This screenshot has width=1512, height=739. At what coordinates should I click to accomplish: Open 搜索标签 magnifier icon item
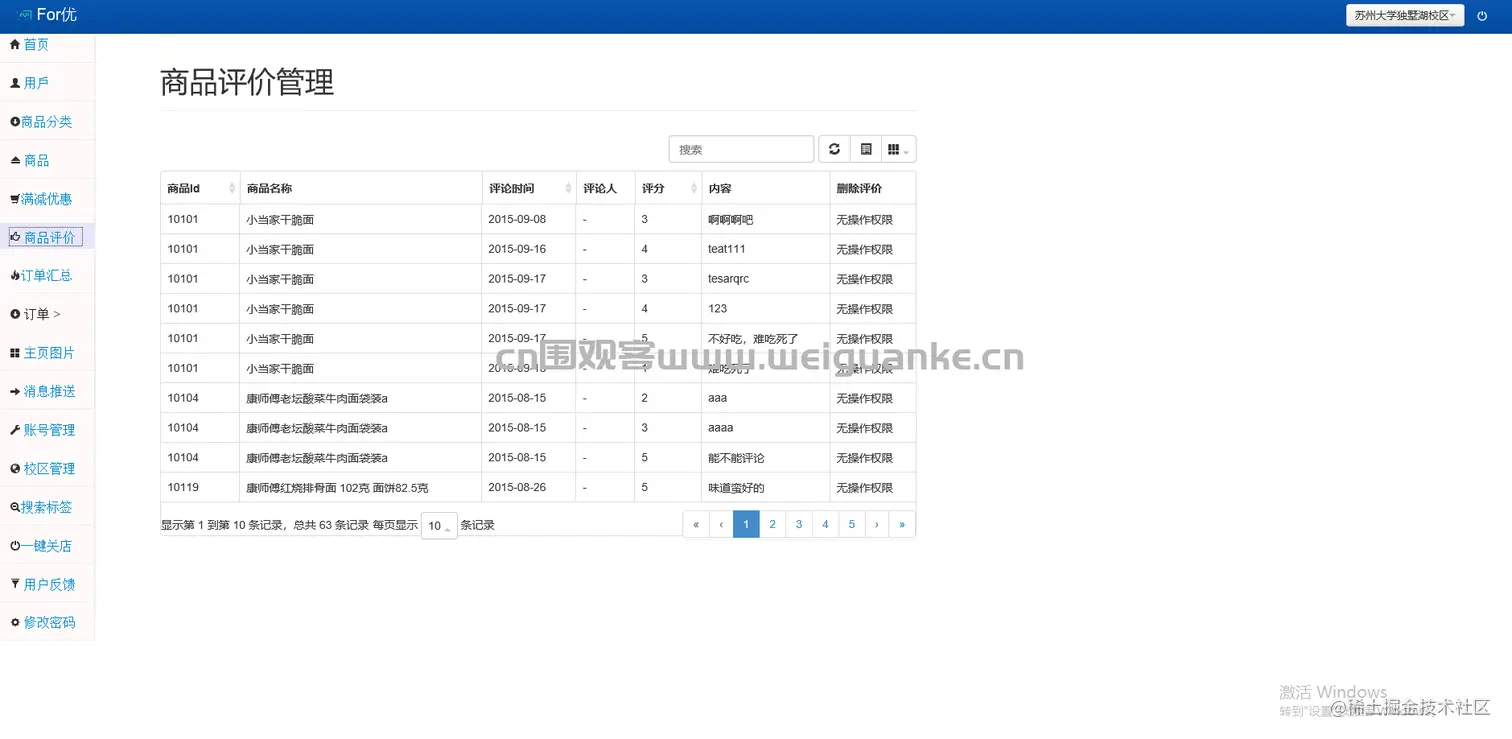tap(41, 507)
